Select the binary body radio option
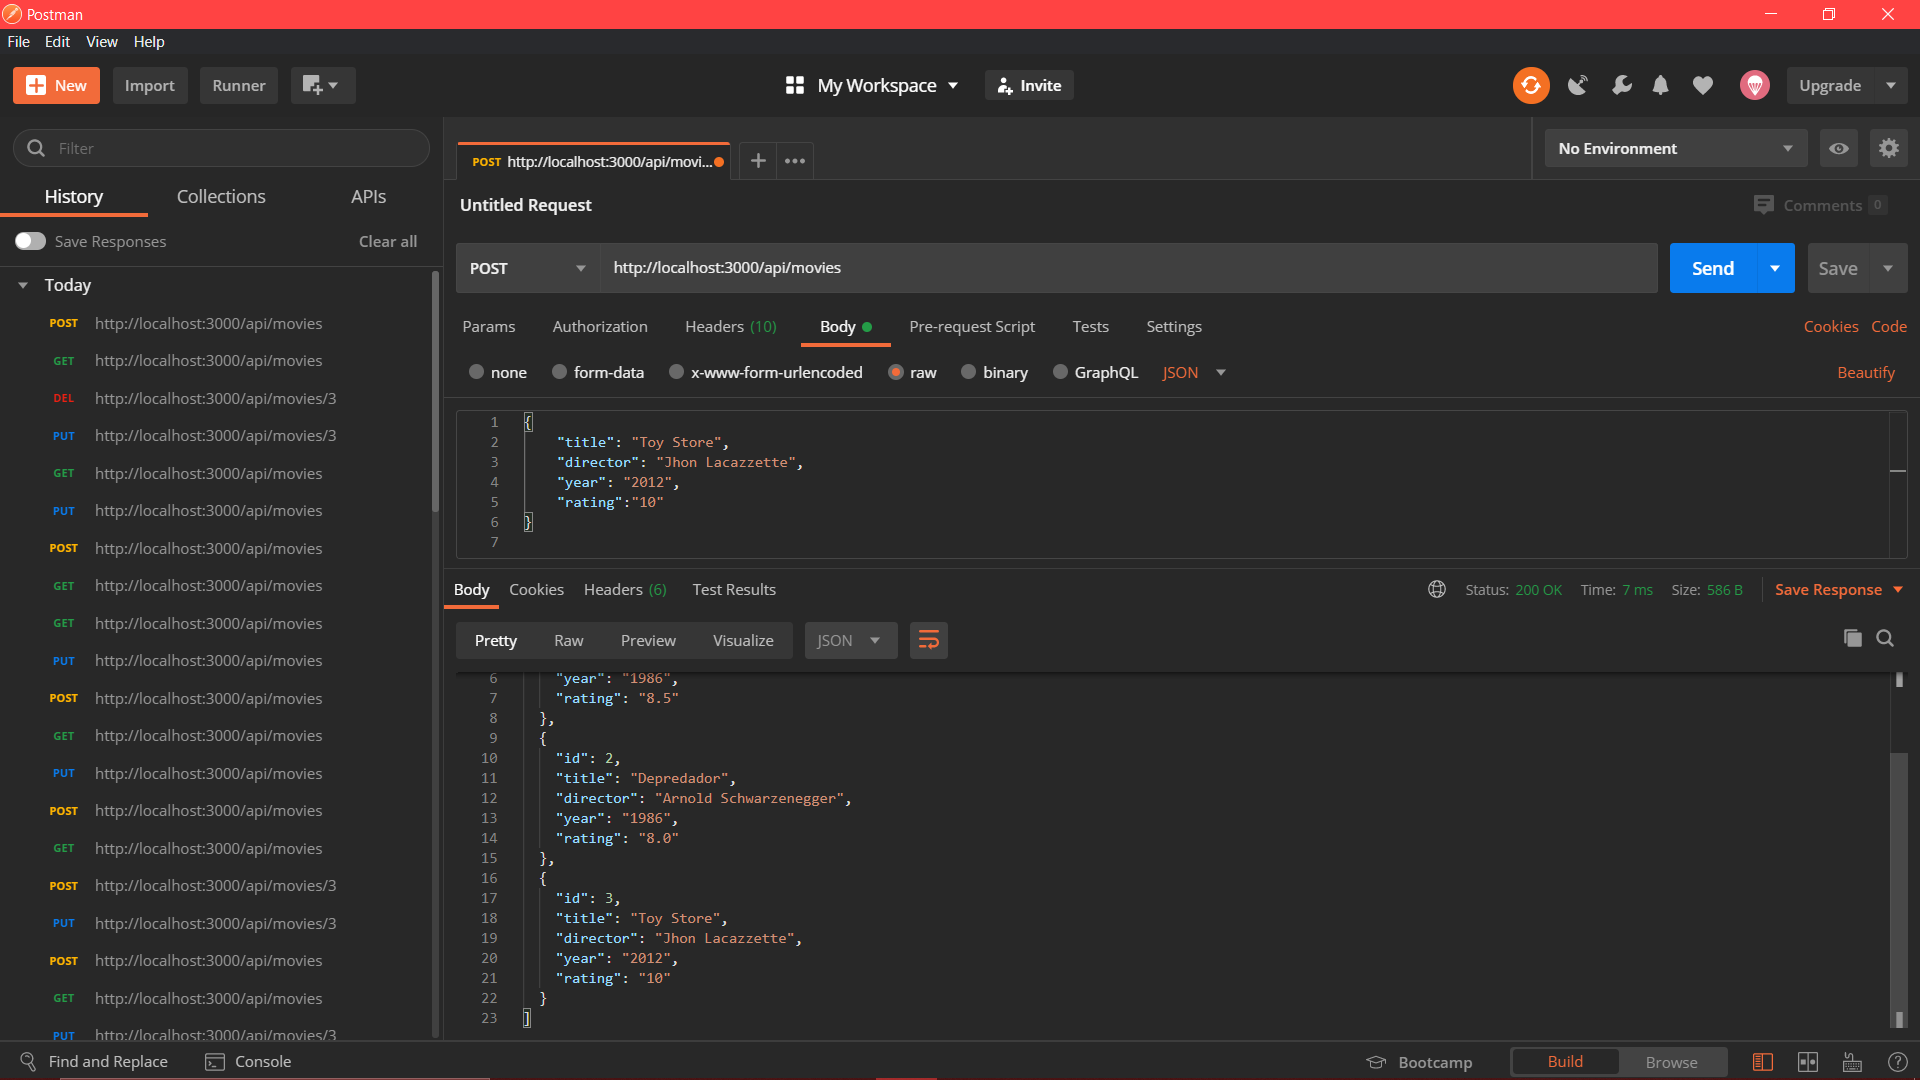The width and height of the screenshot is (1920, 1080). click(x=968, y=372)
